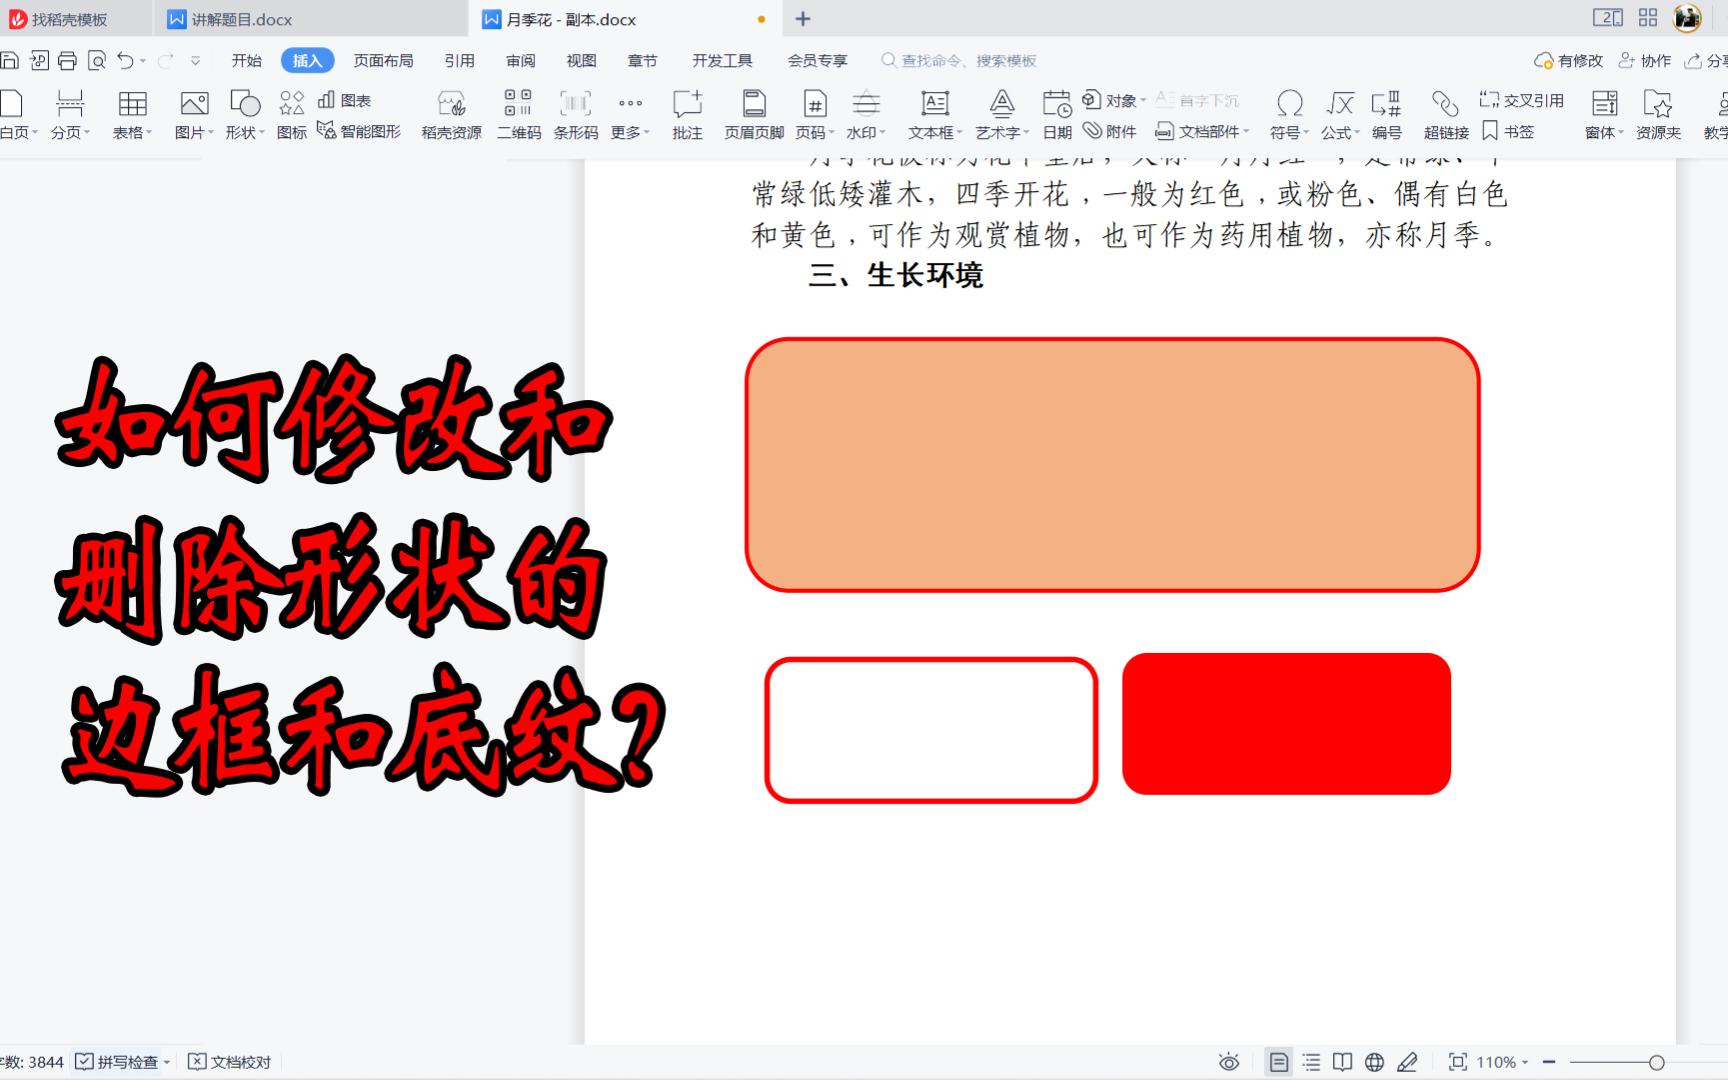Open the 页面布局 ribbon tab
This screenshot has height=1080, width=1728.
point(383,61)
